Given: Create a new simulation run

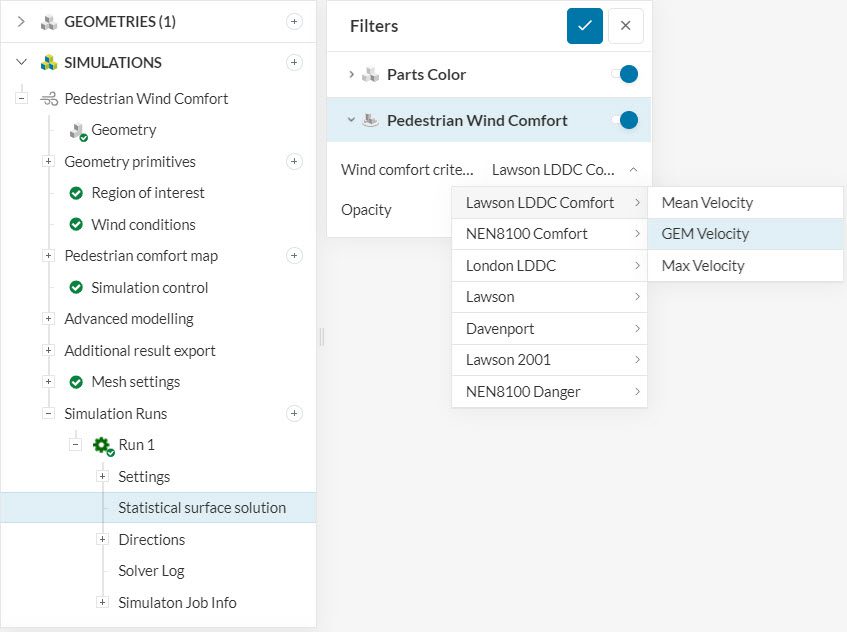Looking at the screenshot, I should tap(294, 413).
